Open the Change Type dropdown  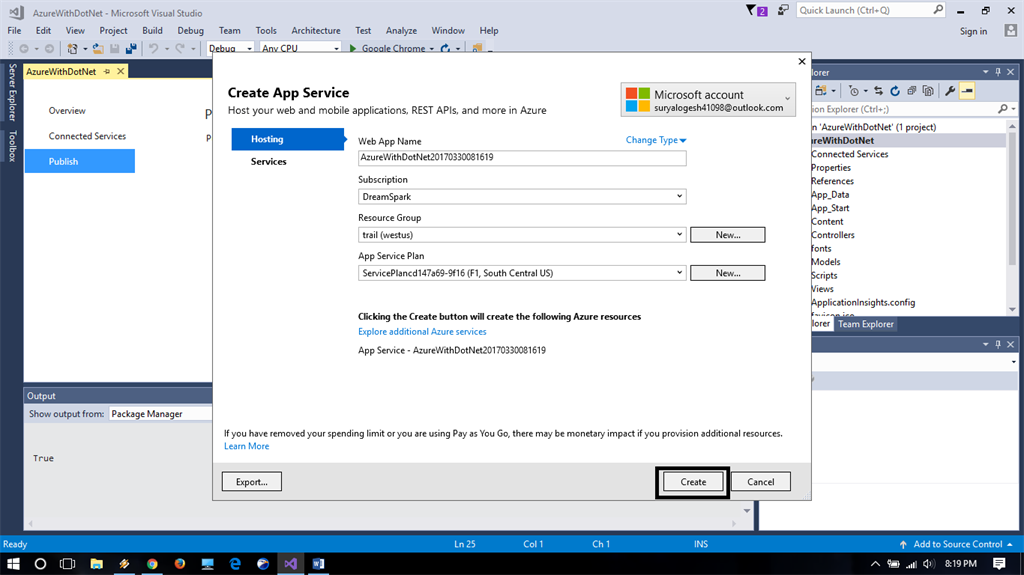click(656, 140)
